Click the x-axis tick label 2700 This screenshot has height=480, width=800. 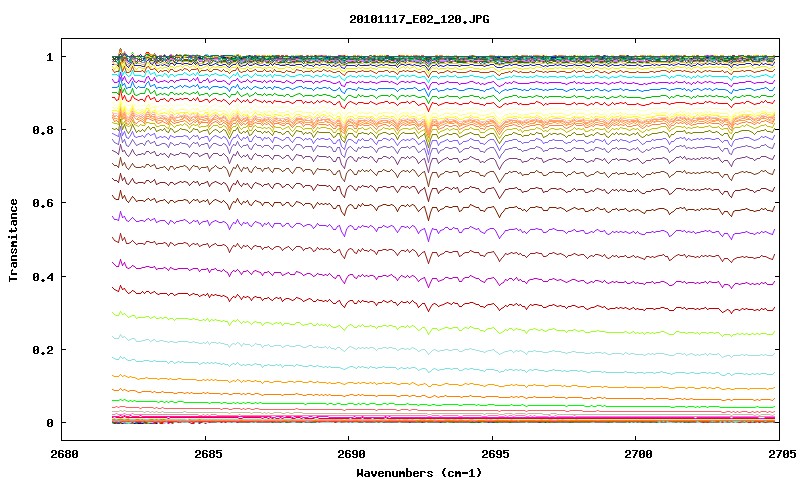coord(638,454)
